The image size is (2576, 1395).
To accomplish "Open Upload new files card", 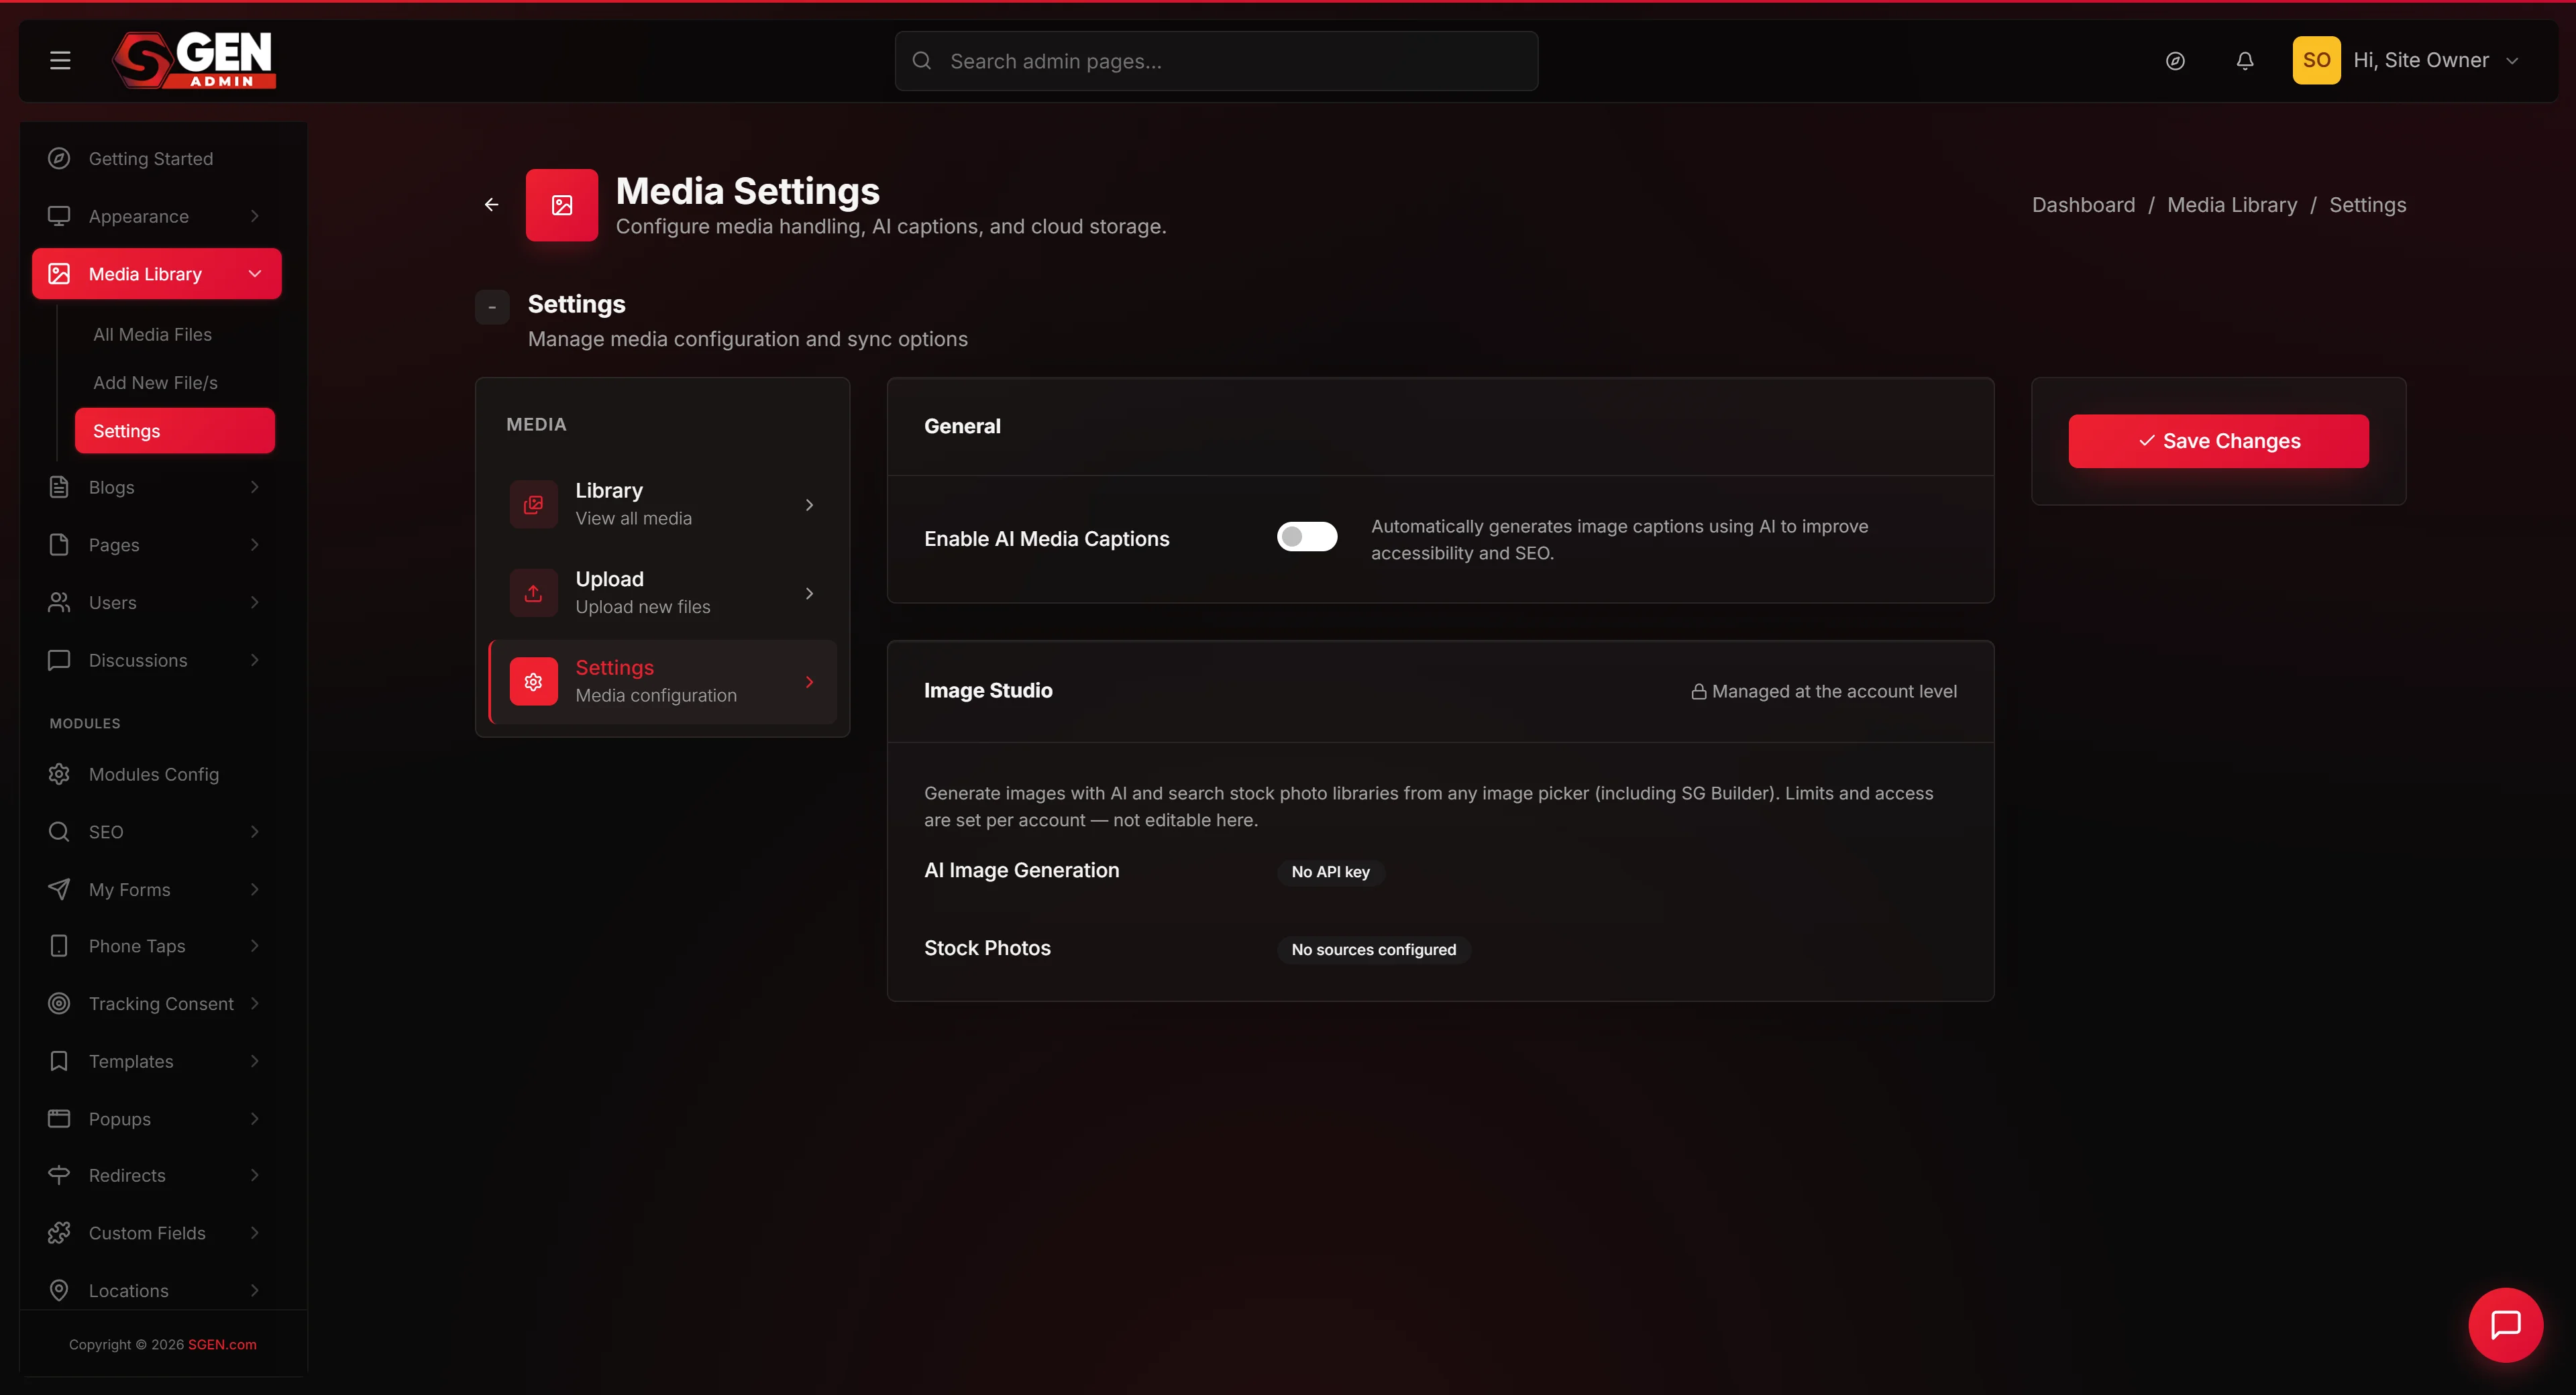I will tap(662, 593).
